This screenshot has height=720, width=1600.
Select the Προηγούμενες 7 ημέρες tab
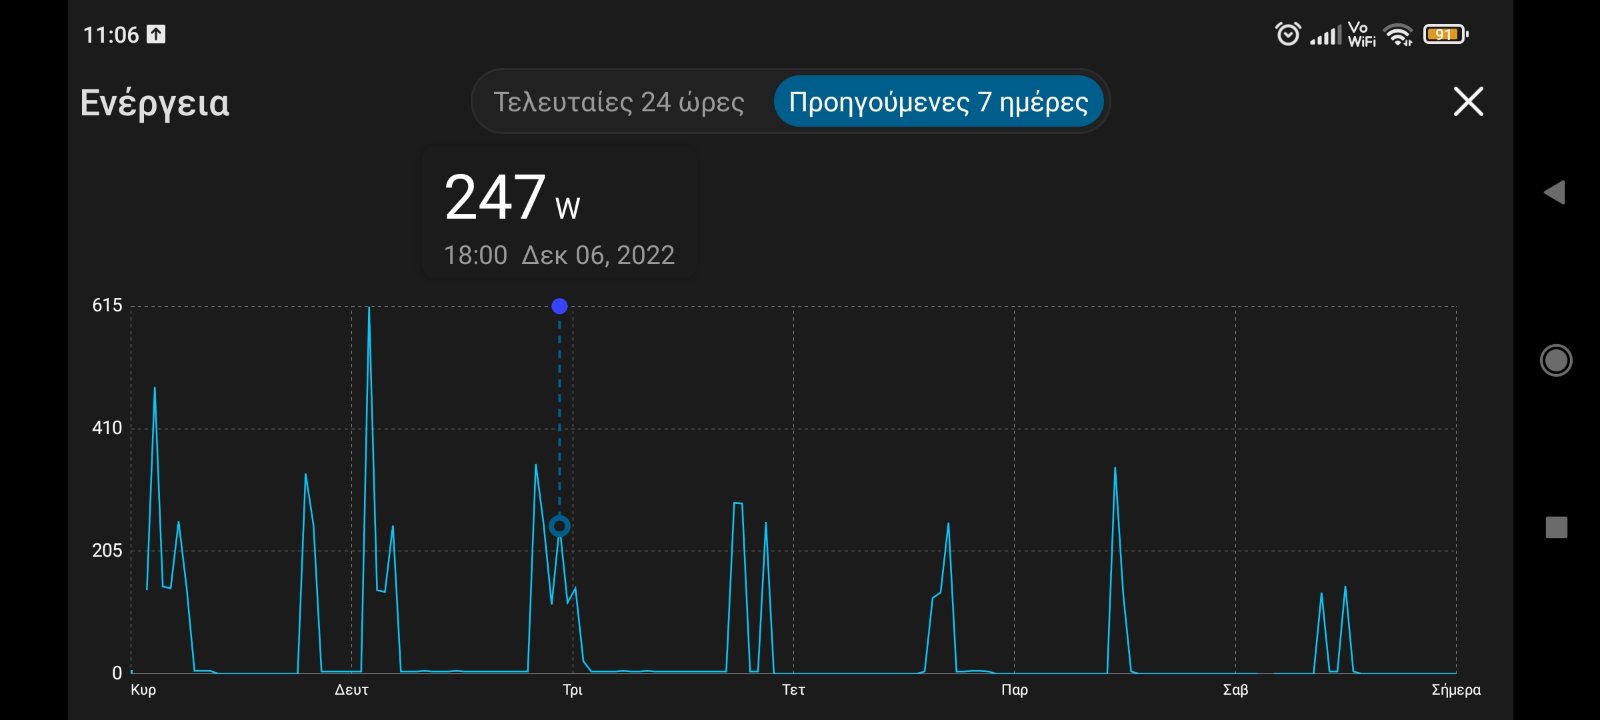pos(938,102)
